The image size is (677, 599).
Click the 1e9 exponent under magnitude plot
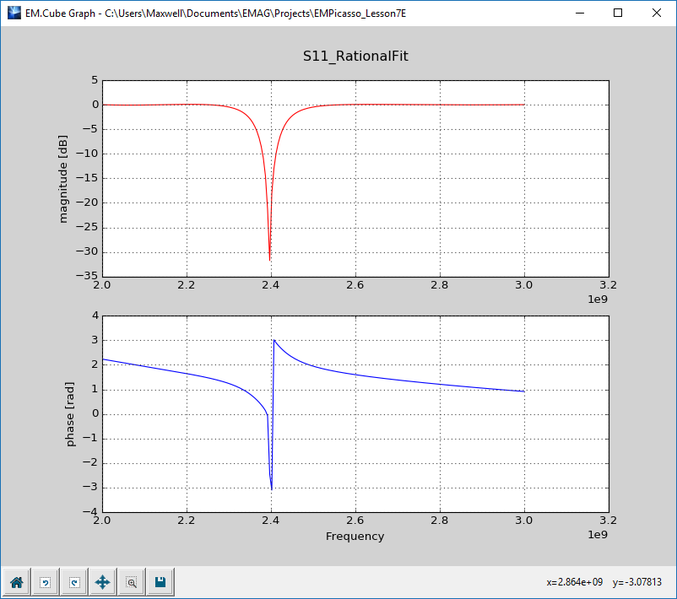pos(598,299)
